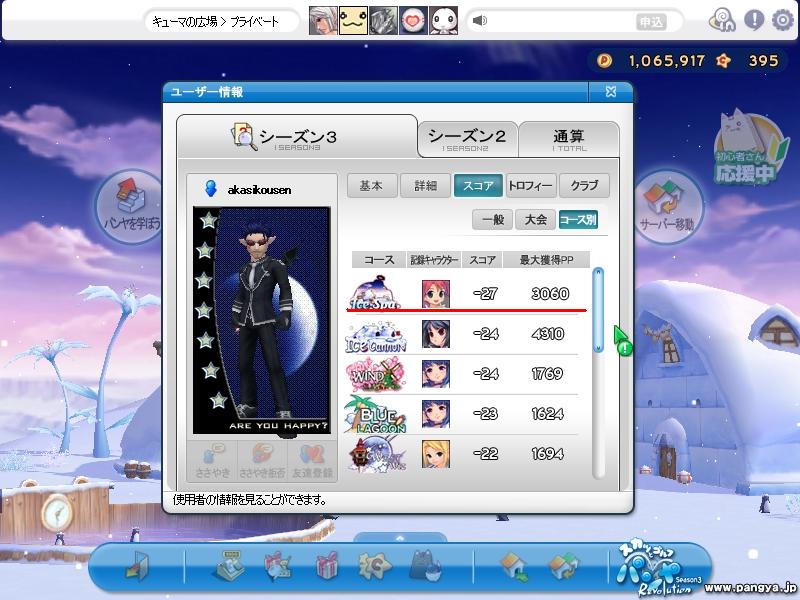Image resolution: width=800 pixels, height=600 pixels.
Task: Close the ユーザー情報 window
Action: 611,92
